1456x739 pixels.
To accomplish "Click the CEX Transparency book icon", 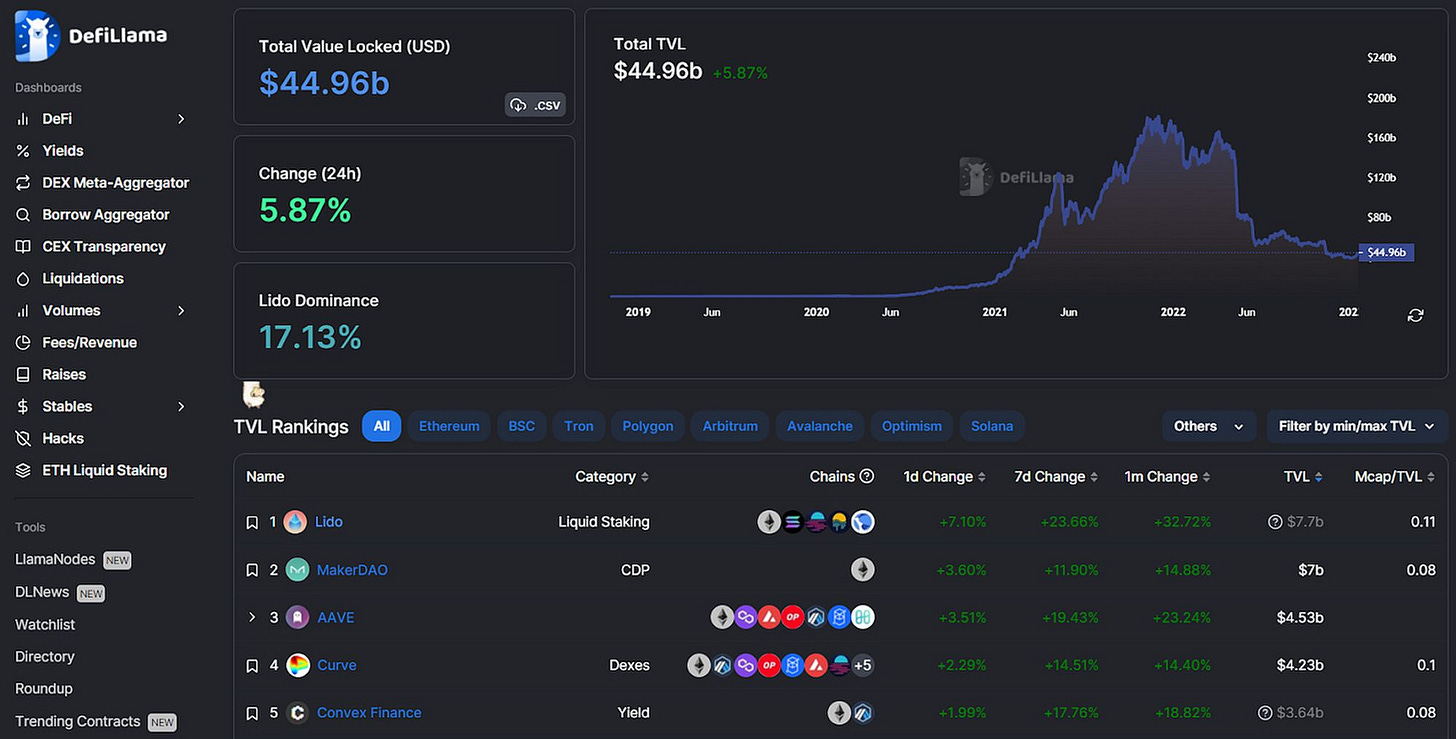I will click(x=23, y=247).
